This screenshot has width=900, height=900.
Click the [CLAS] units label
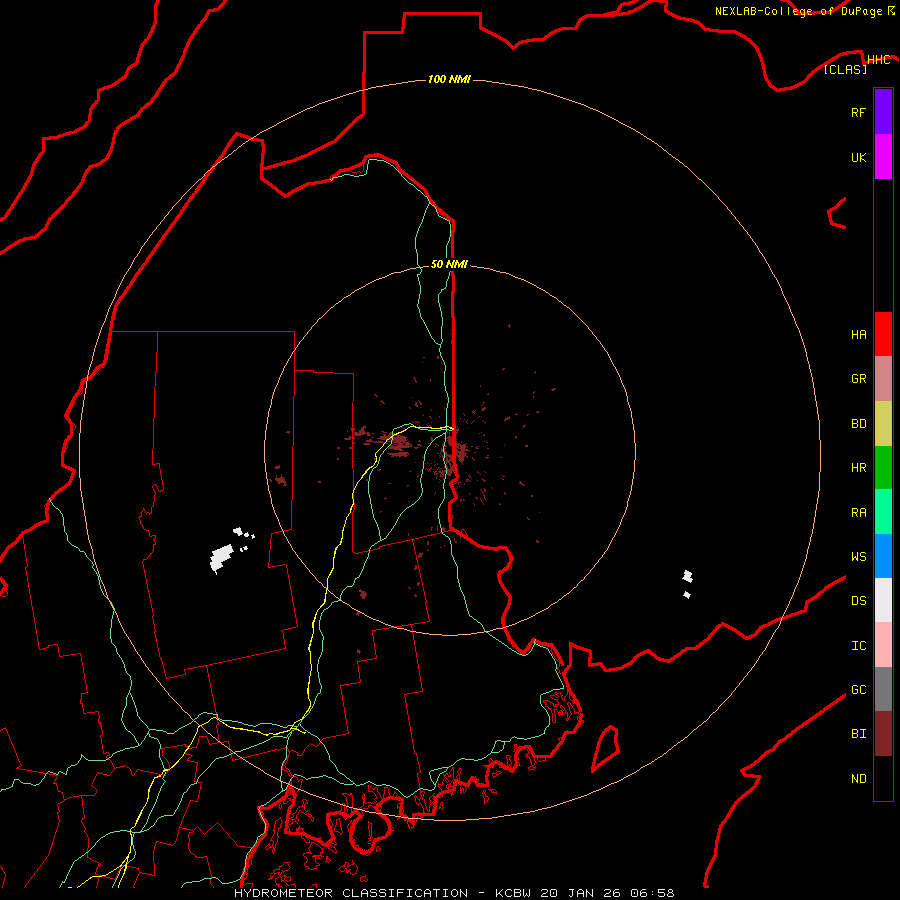pos(845,69)
